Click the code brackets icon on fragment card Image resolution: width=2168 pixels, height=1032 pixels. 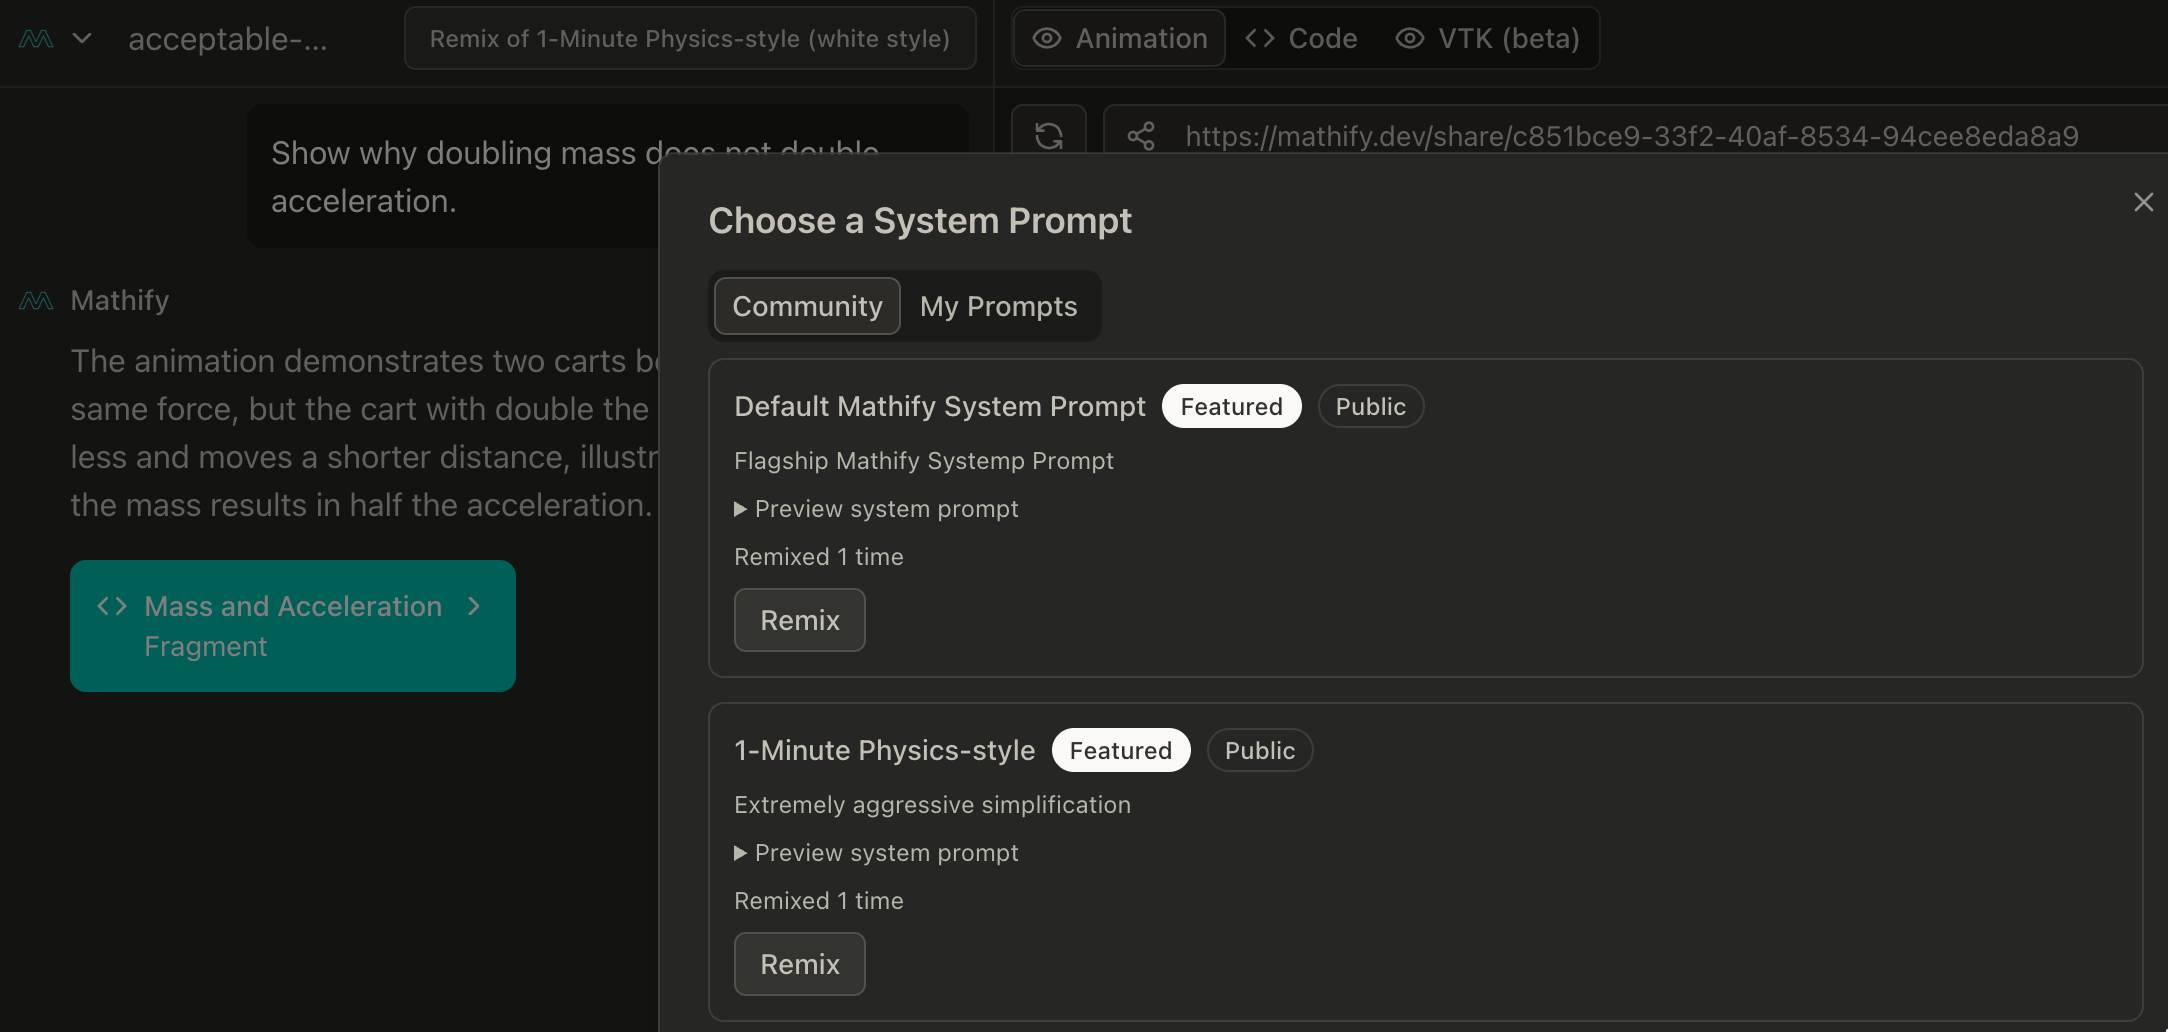coord(112,606)
